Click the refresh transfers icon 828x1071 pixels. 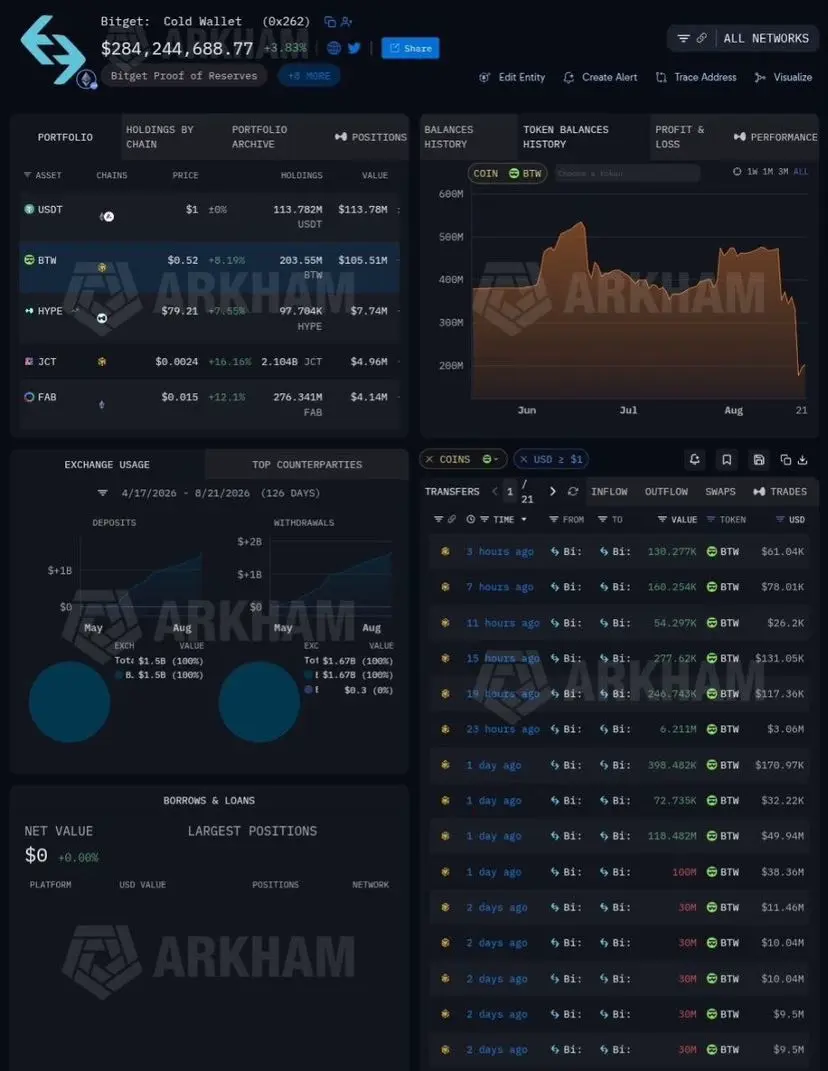click(572, 491)
